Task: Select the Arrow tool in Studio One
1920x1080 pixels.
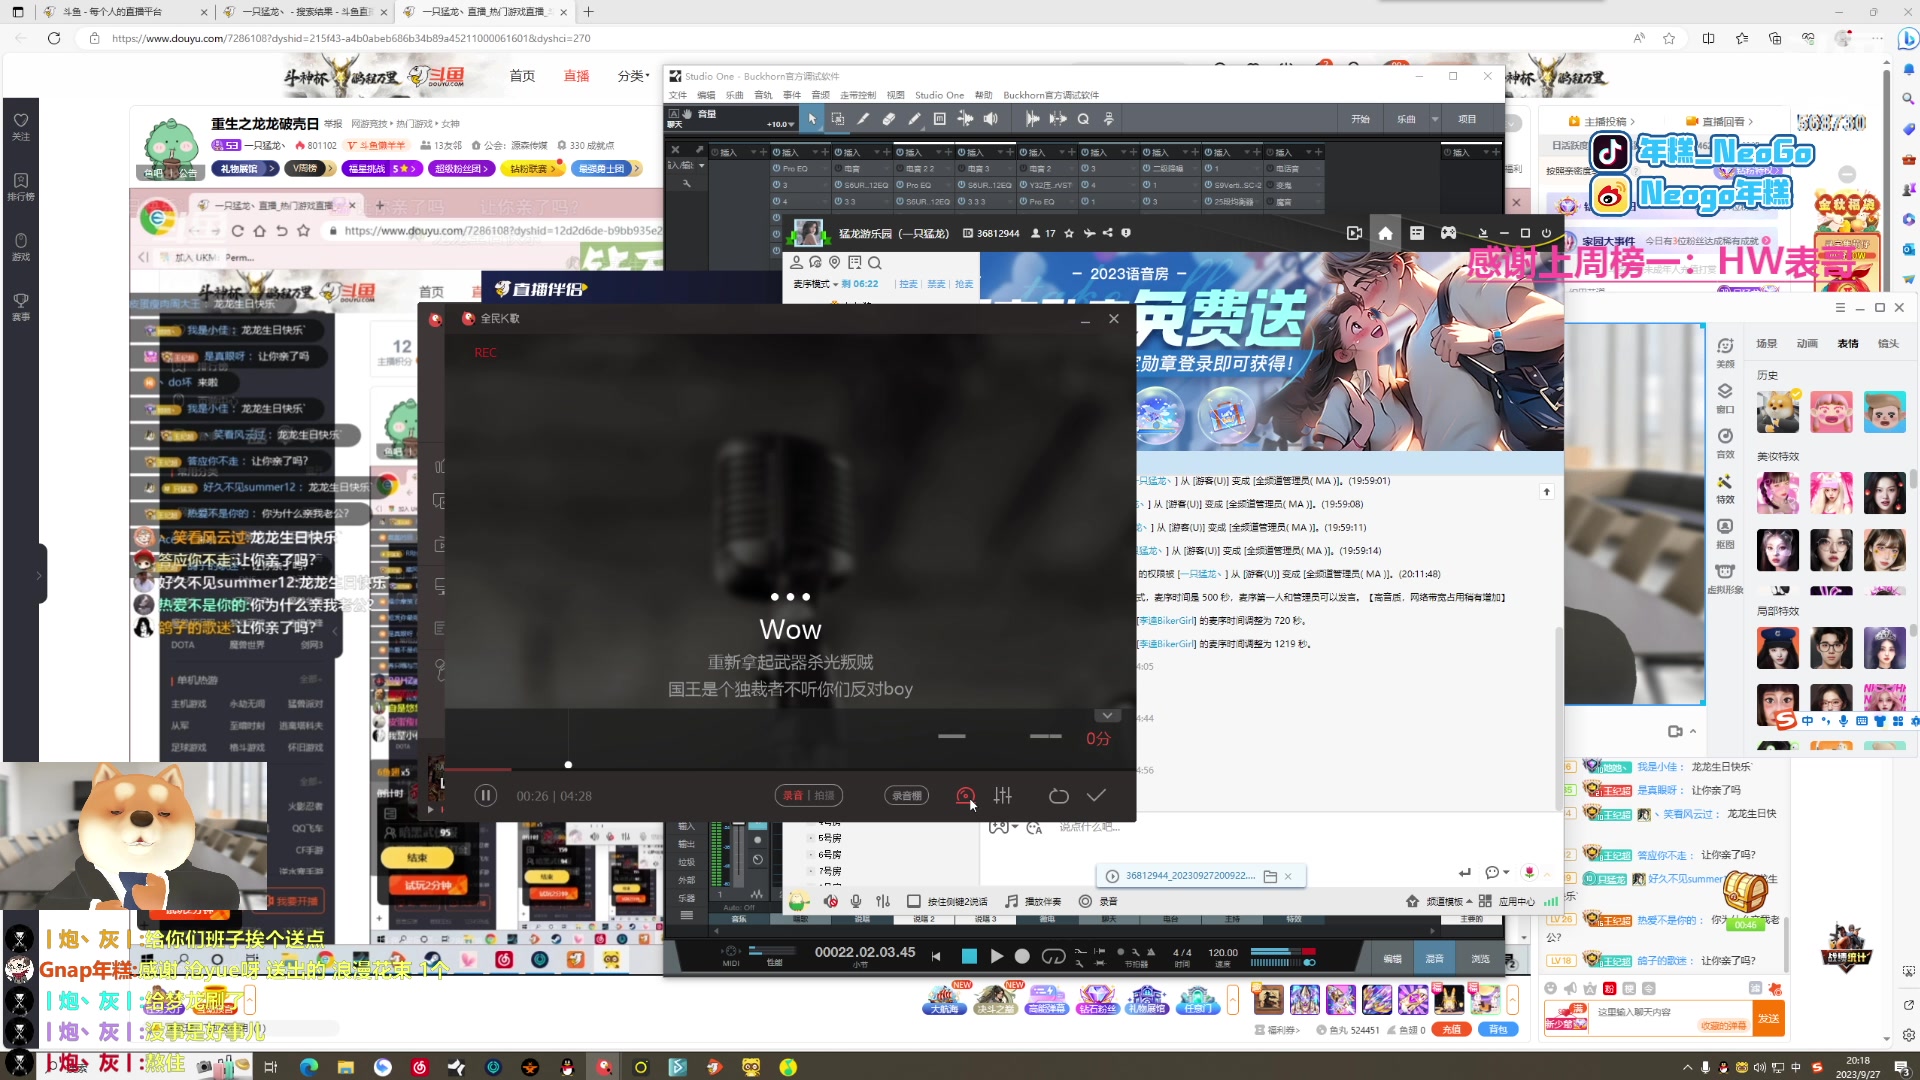Action: [x=812, y=119]
